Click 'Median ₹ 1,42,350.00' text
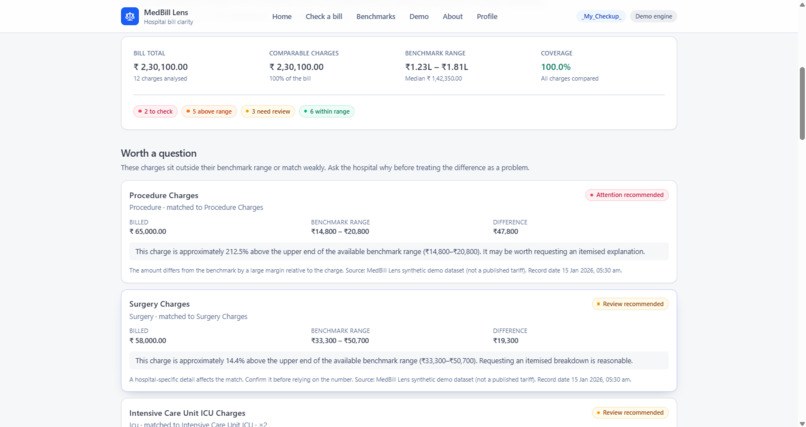 [x=433, y=79]
